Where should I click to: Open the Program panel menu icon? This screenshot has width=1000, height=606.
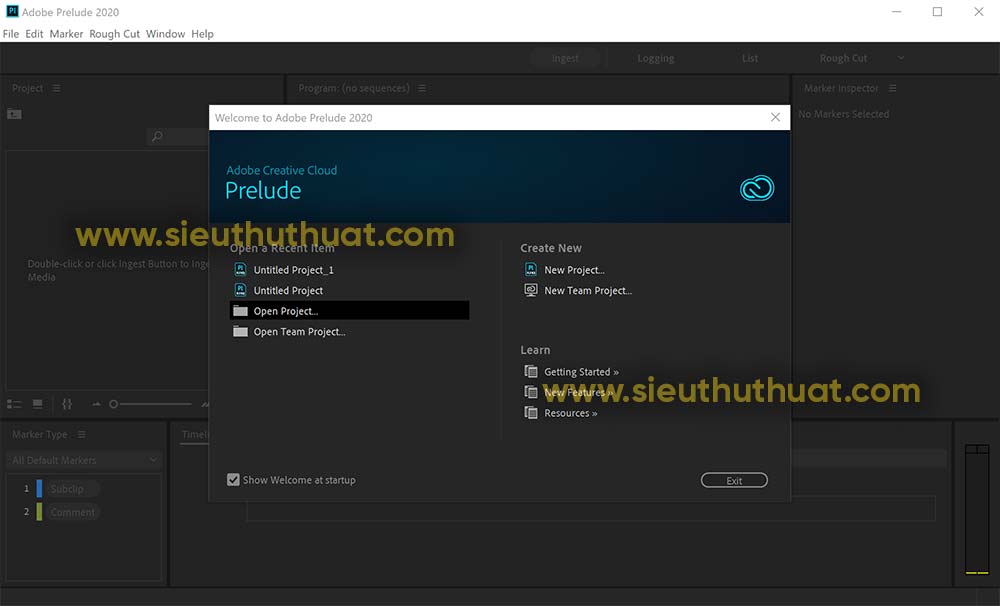(422, 88)
